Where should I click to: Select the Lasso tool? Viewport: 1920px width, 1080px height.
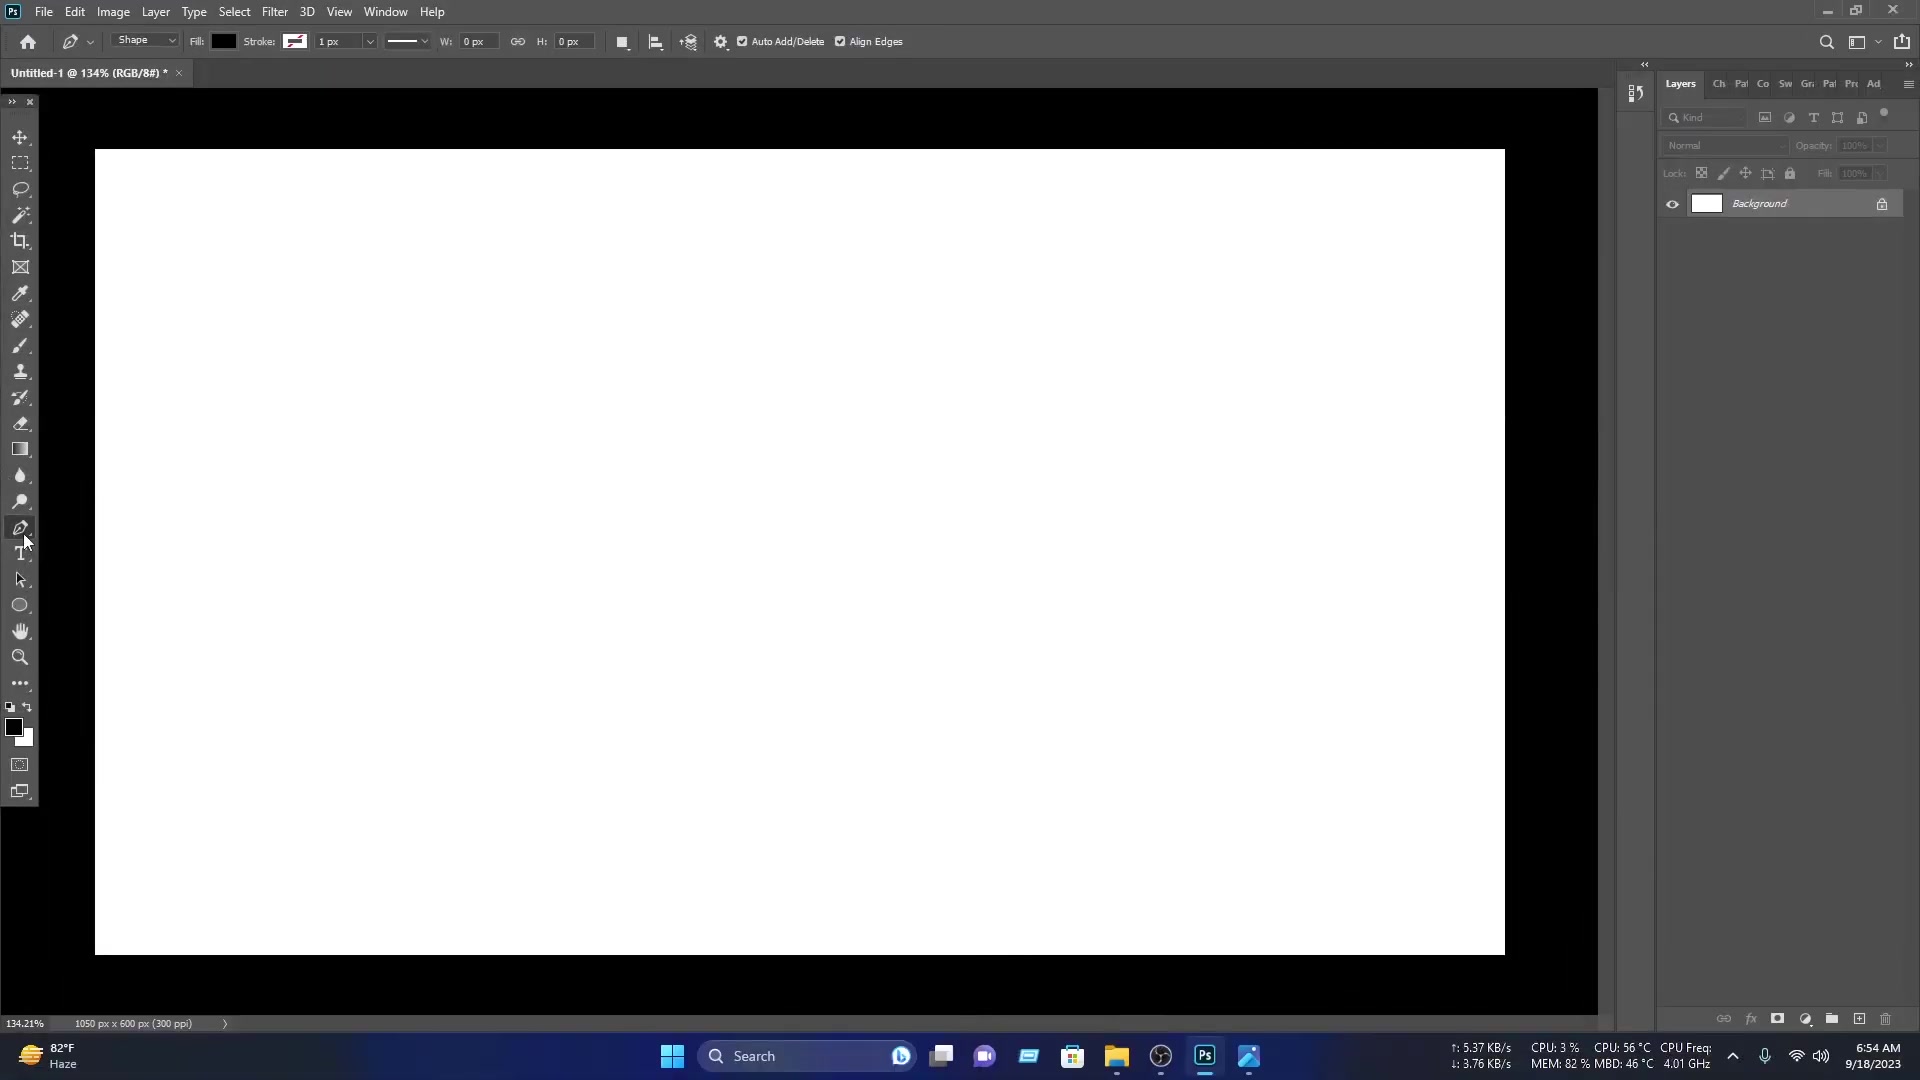pos(20,189)
